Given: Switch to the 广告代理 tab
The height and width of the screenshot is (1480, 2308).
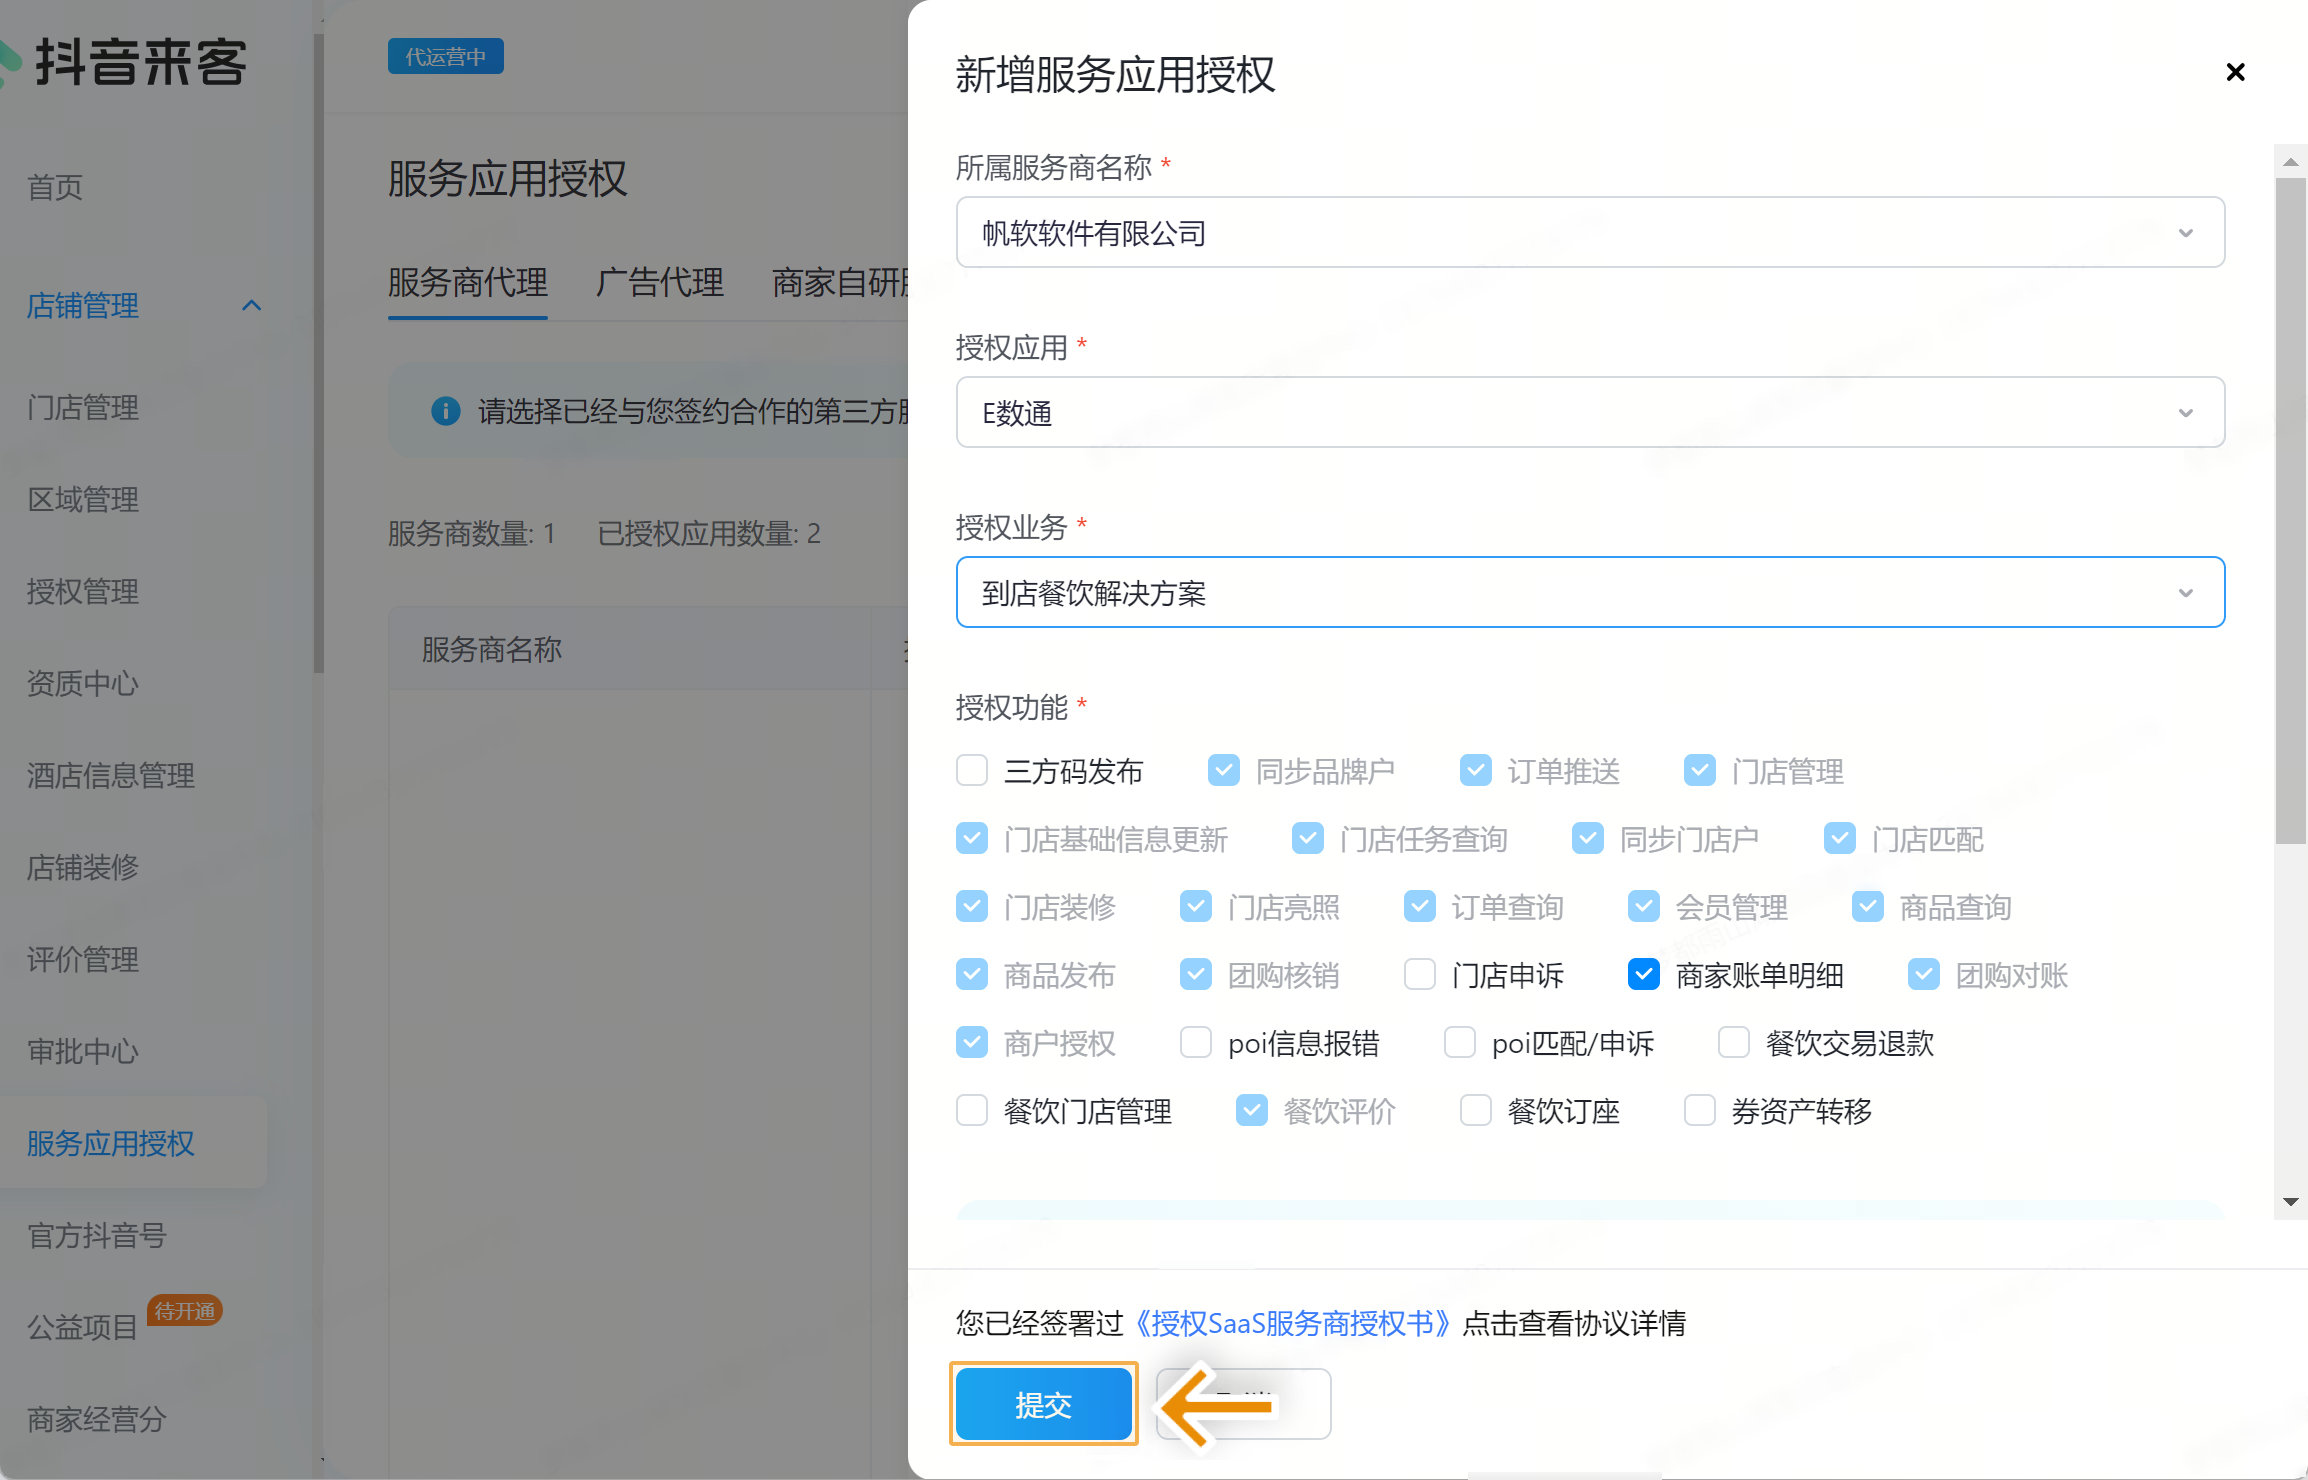Looking at the screenshot, I should (x=660, y=283).
